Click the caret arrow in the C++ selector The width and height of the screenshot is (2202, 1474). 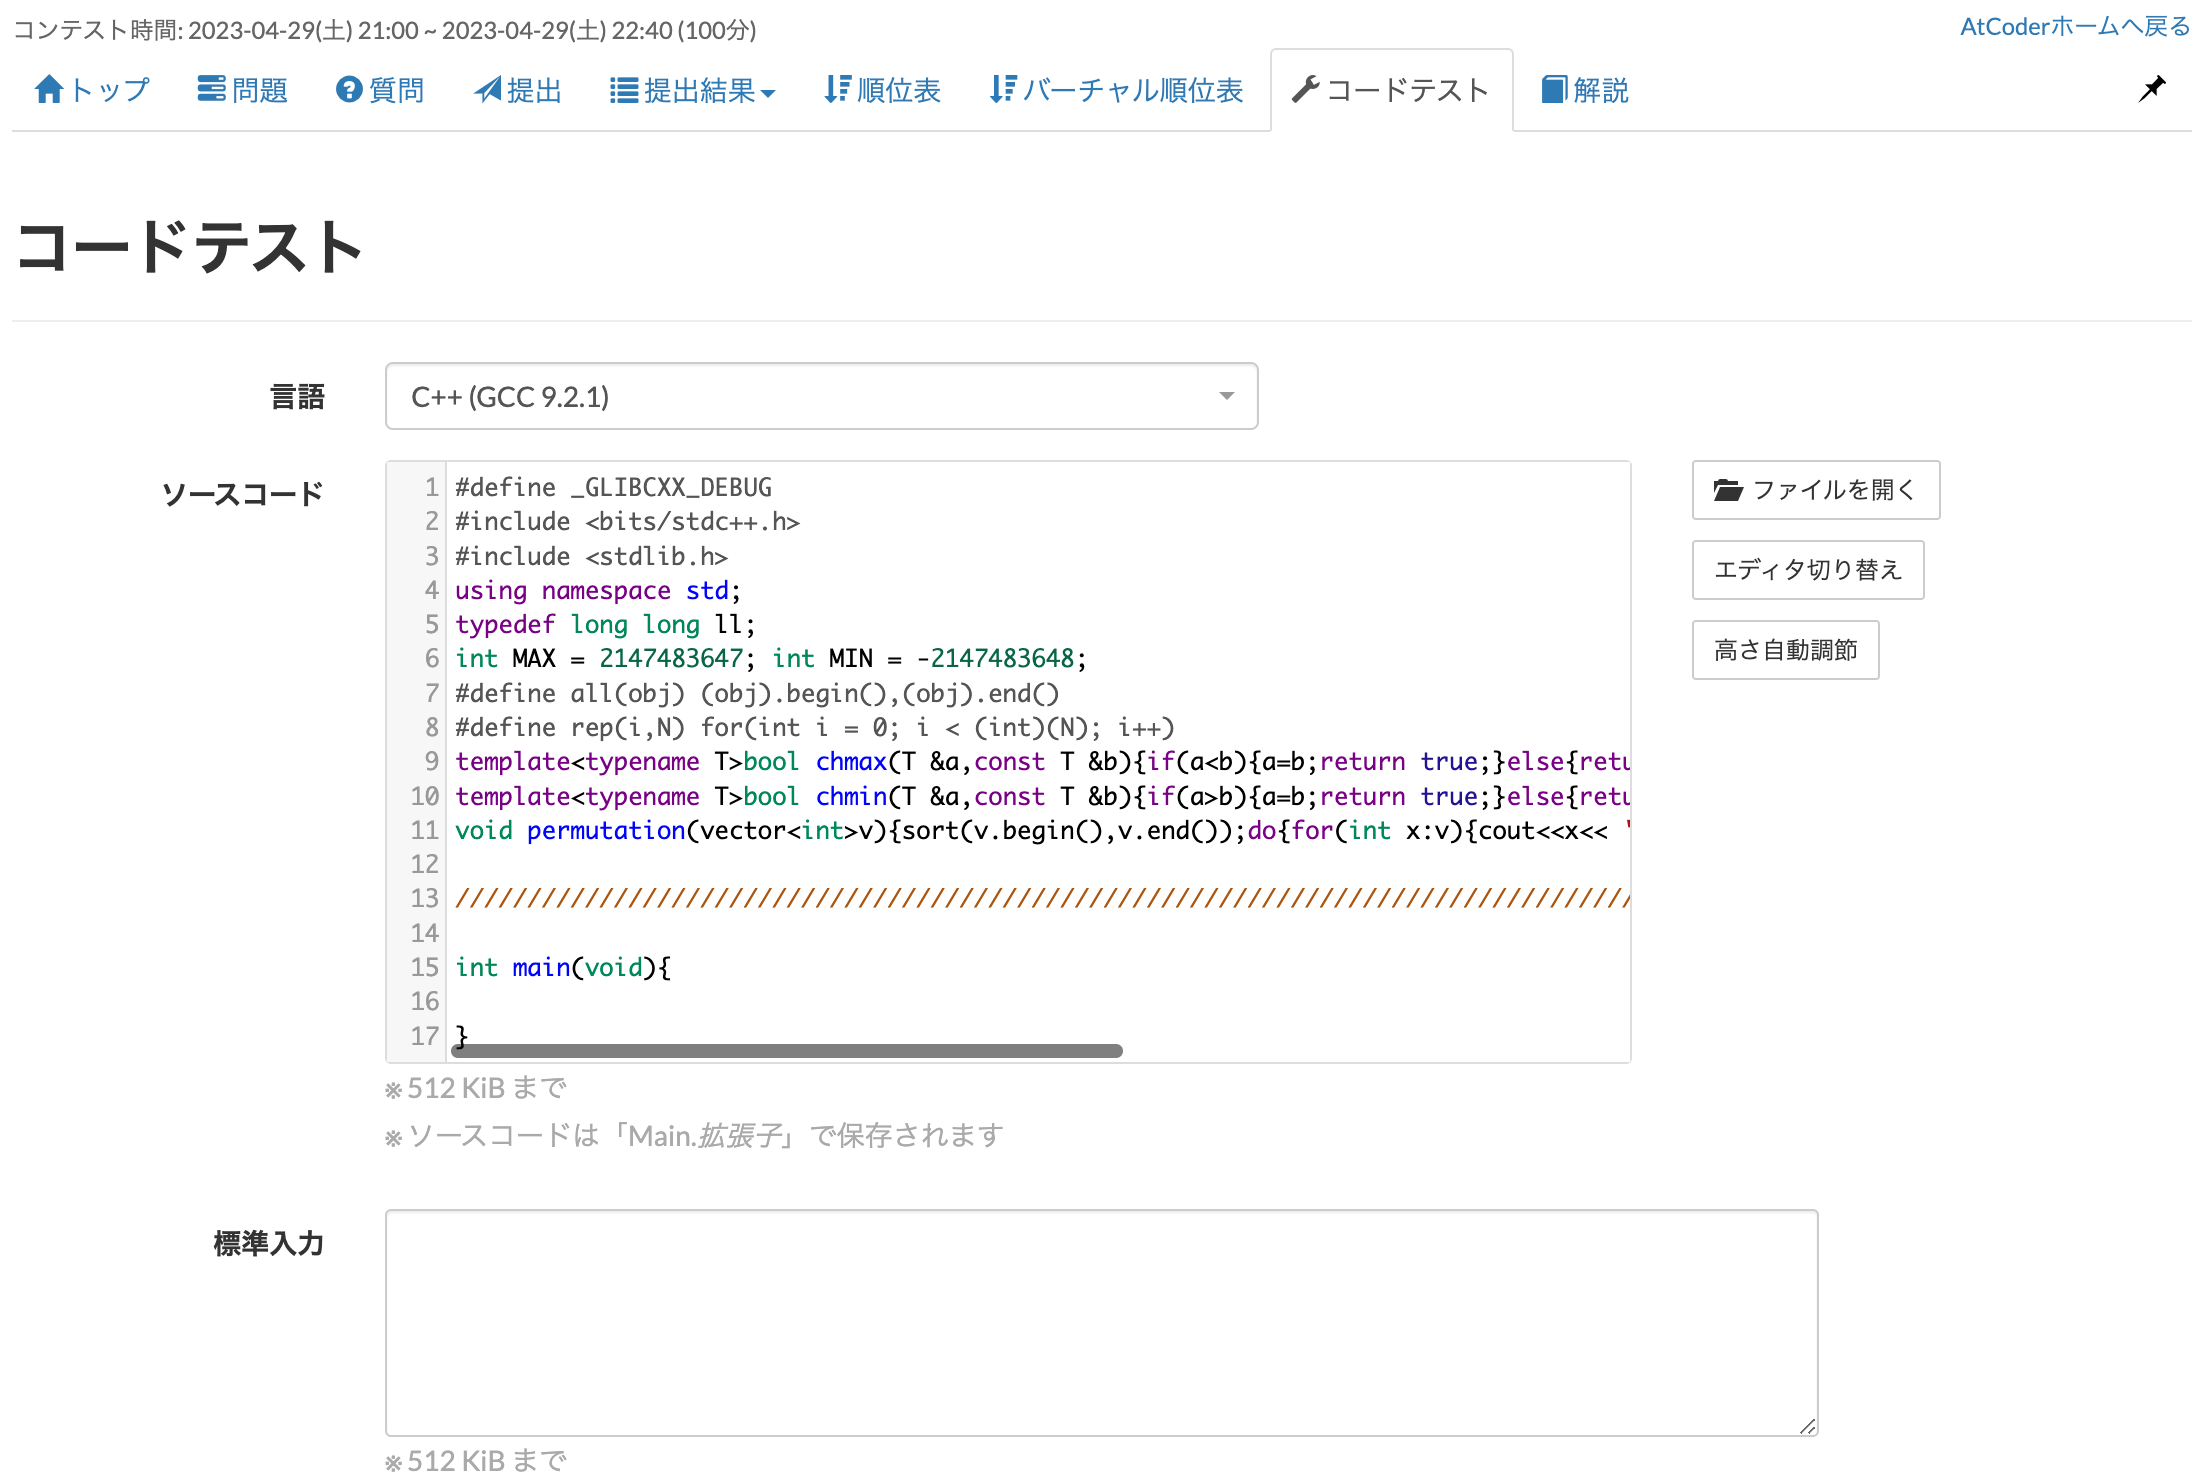pyautogui.click(x=1227, y=396)
